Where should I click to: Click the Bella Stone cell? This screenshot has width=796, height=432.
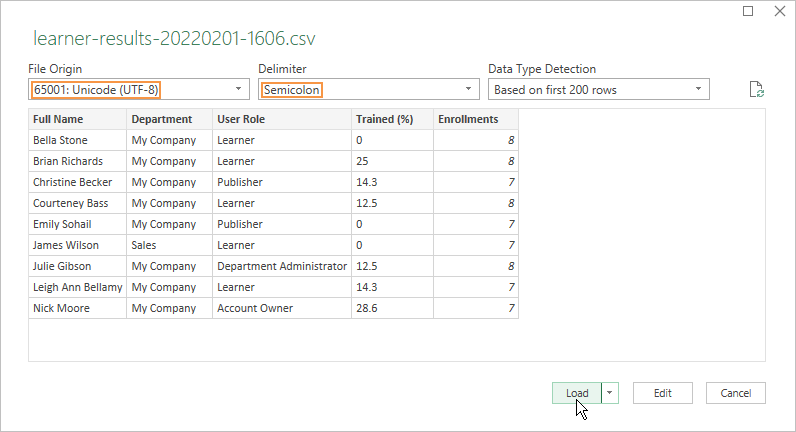[x=78, y=140]
